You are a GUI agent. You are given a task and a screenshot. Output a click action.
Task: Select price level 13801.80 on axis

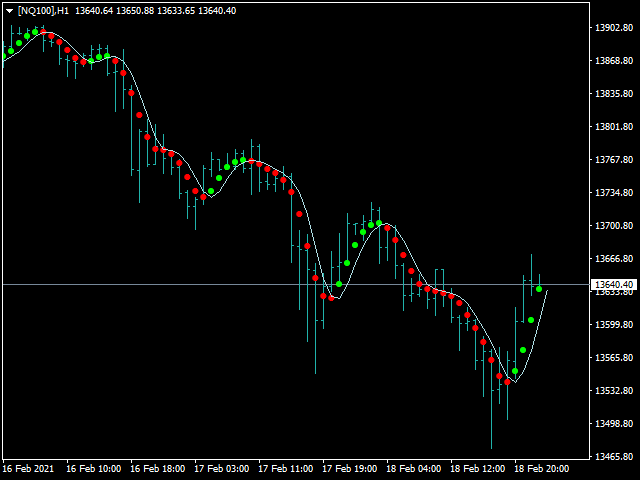point(614,127)
